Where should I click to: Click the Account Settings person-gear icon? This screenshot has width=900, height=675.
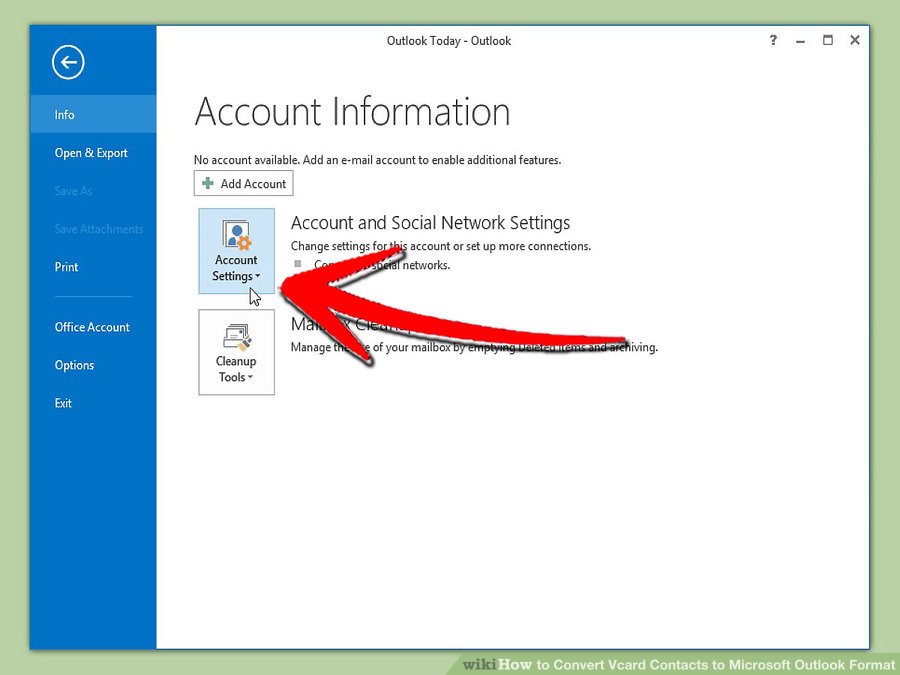237,236
